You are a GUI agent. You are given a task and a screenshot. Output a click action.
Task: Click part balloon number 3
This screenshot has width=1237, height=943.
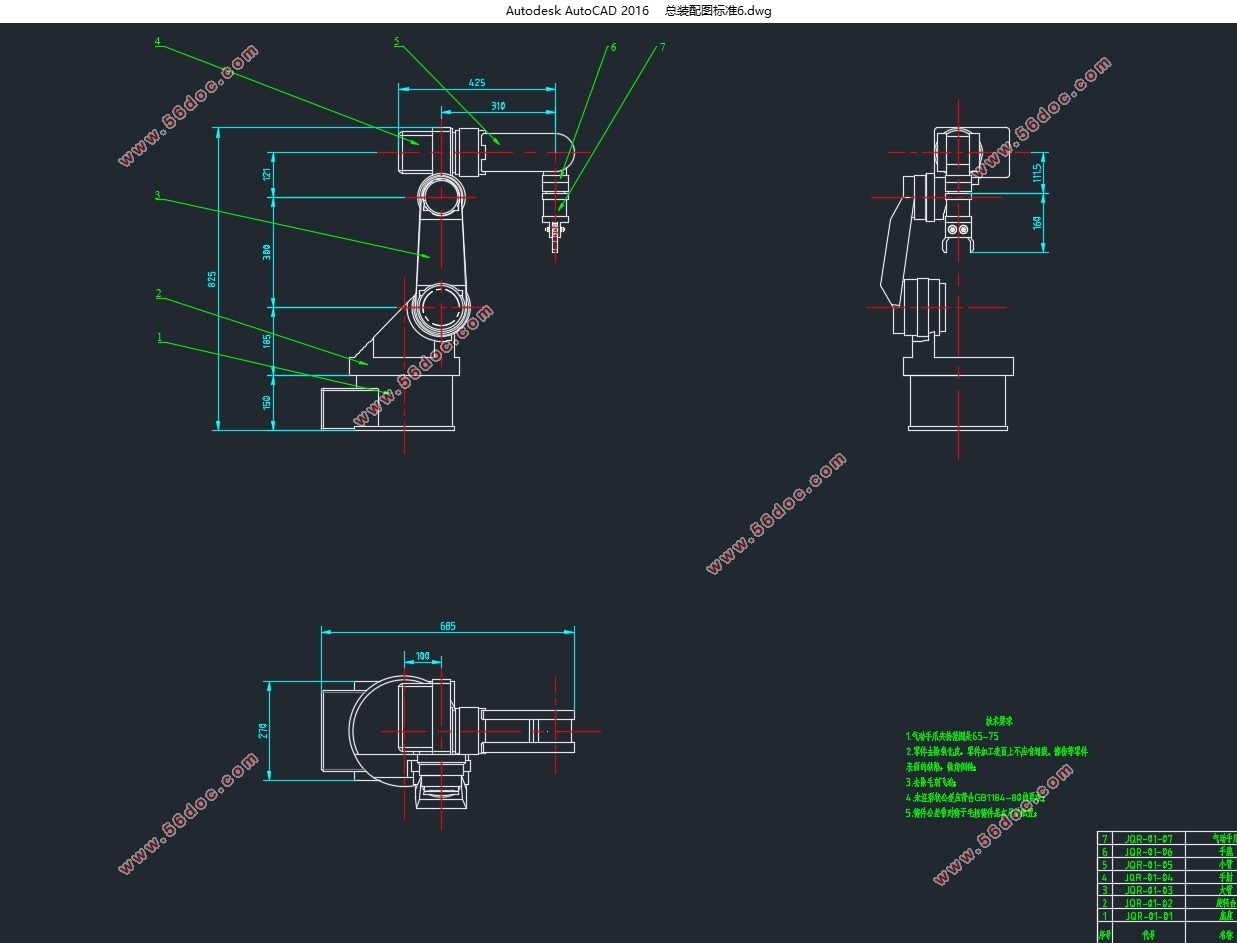point(157,196)
